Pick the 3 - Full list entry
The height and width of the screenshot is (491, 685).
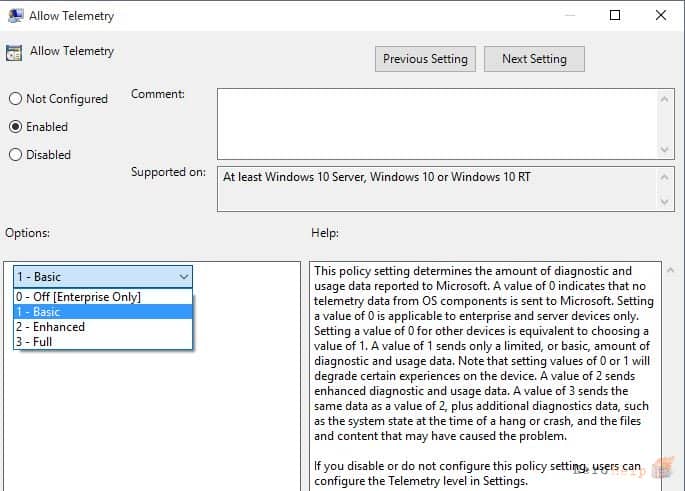click(103, 342)
